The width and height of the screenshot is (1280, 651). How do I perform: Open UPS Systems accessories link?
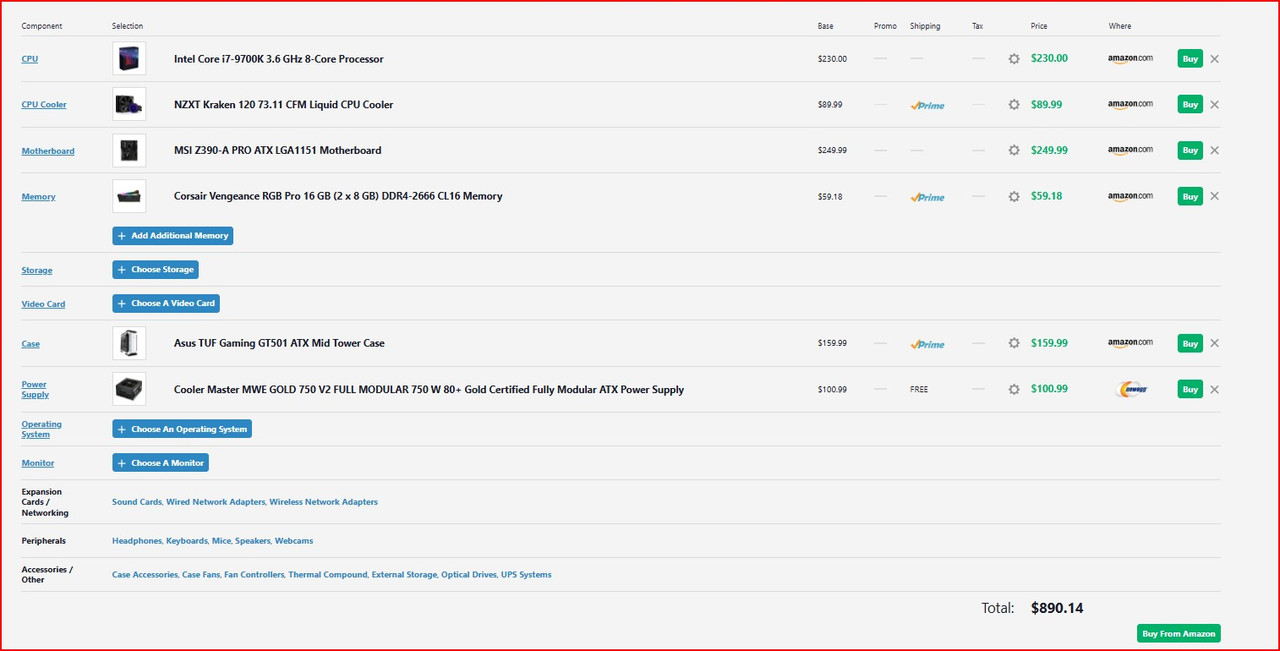coord(524,575)
